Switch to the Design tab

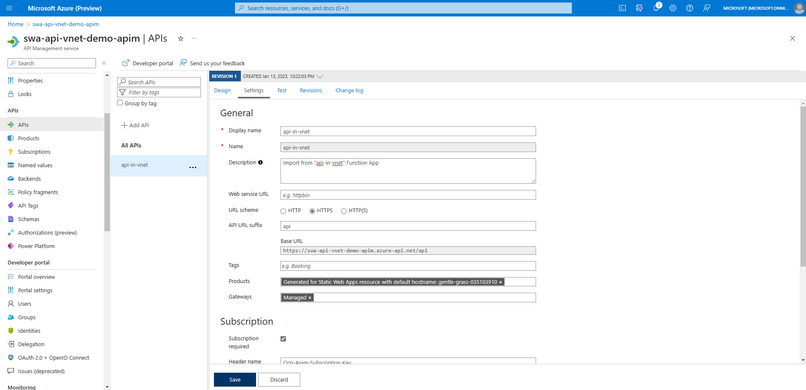222,90
